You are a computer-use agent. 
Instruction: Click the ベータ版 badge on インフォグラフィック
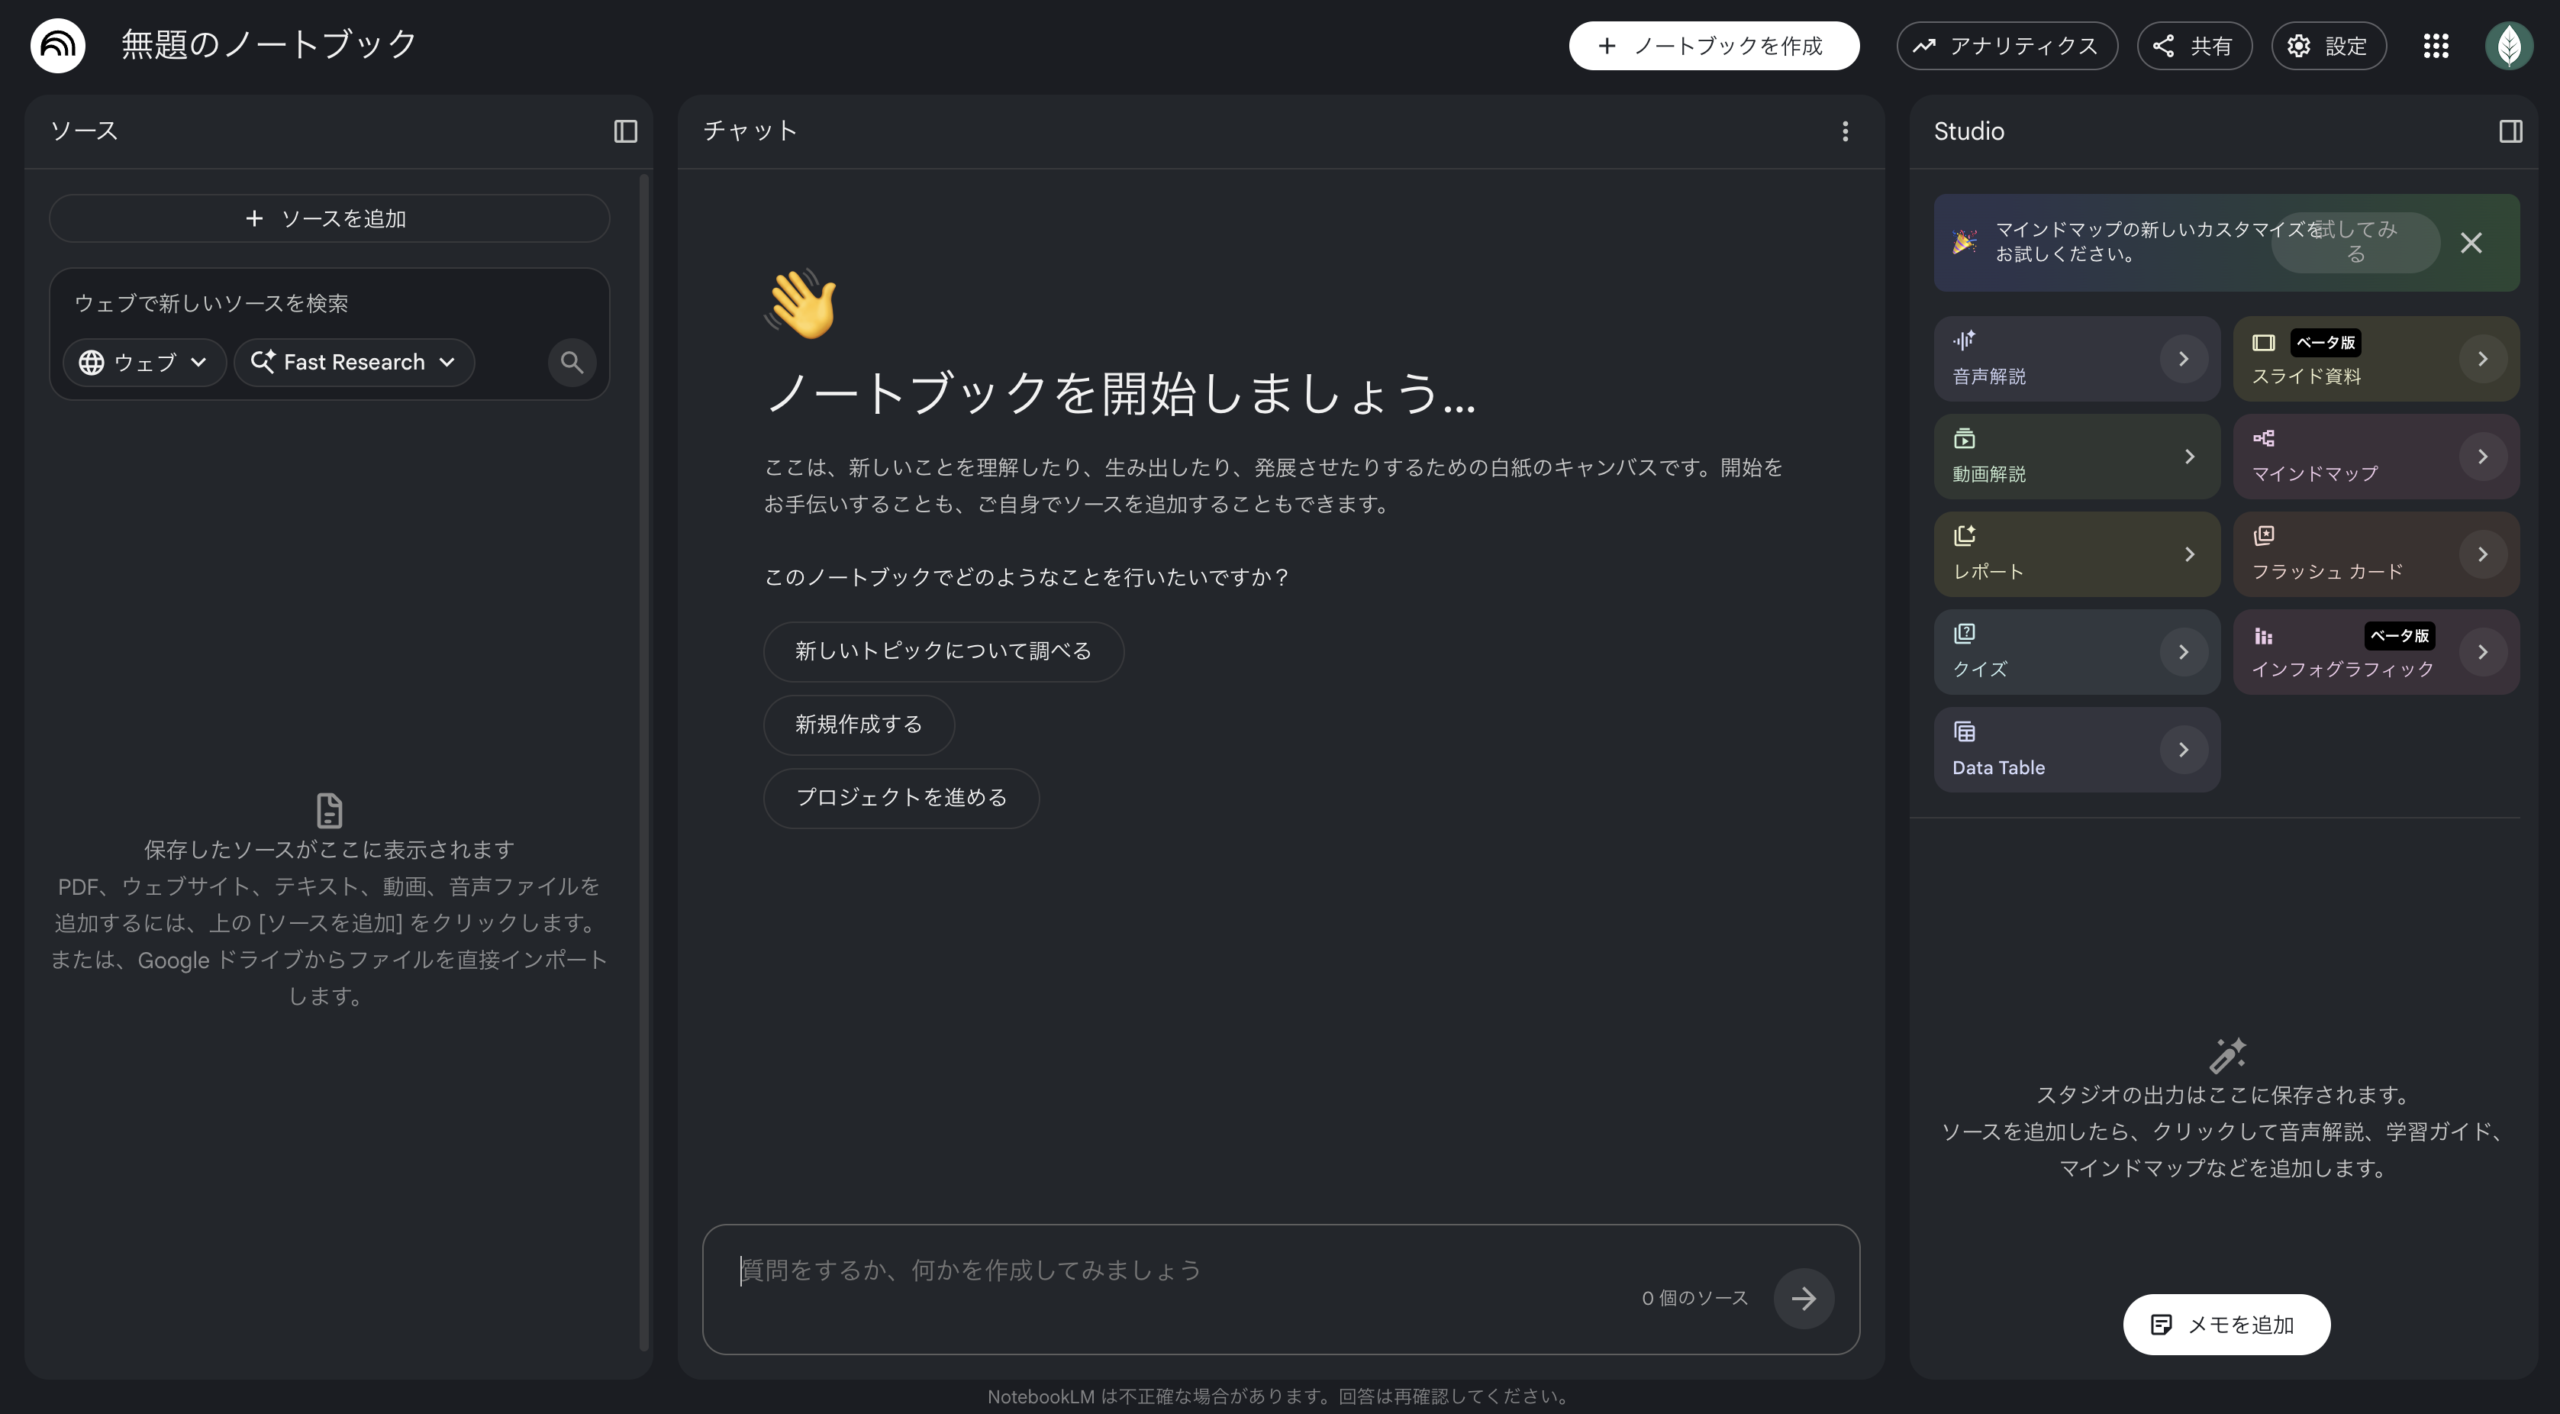tap(2399, 636)
